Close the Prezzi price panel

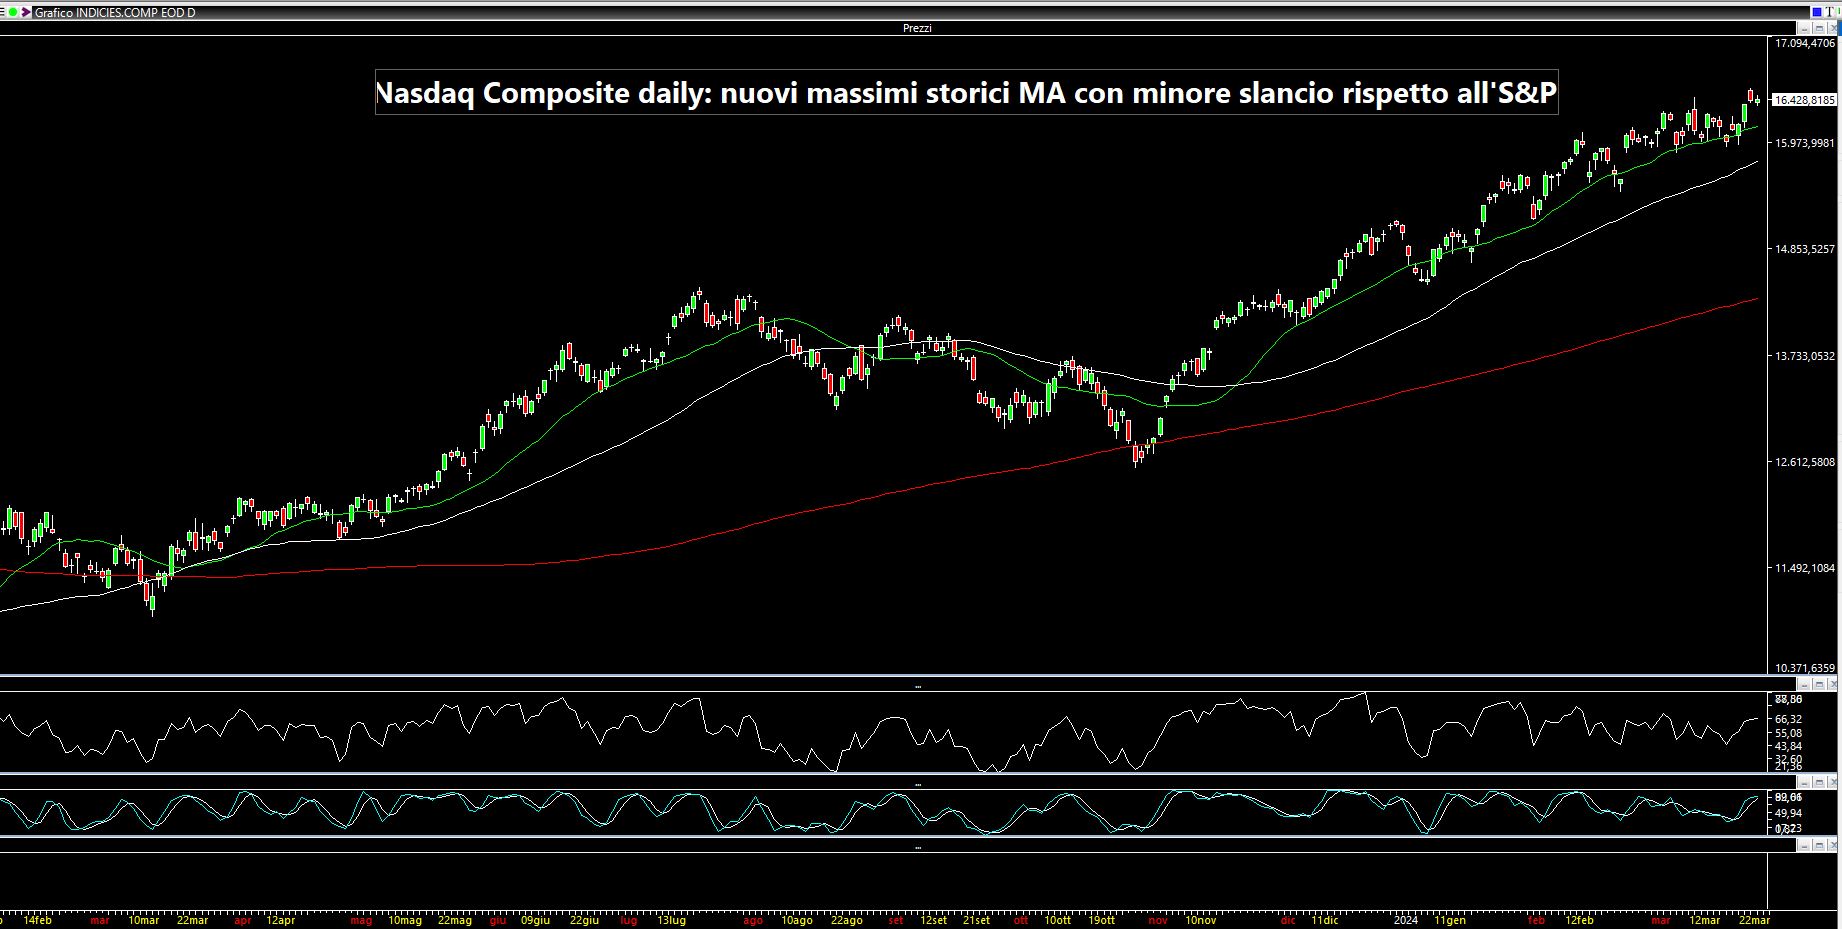coord(1833,28)
